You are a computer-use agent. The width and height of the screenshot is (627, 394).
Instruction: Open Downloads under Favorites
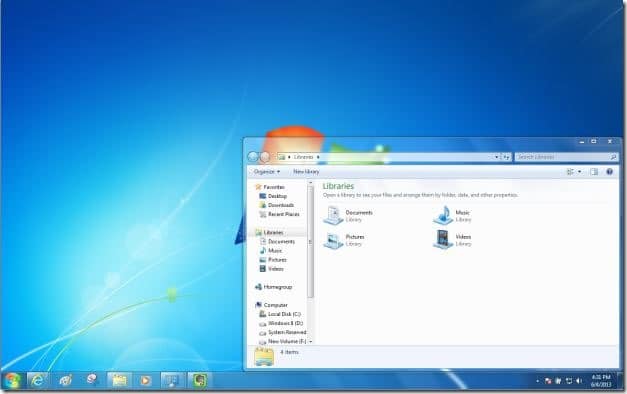tap(281, 205)
